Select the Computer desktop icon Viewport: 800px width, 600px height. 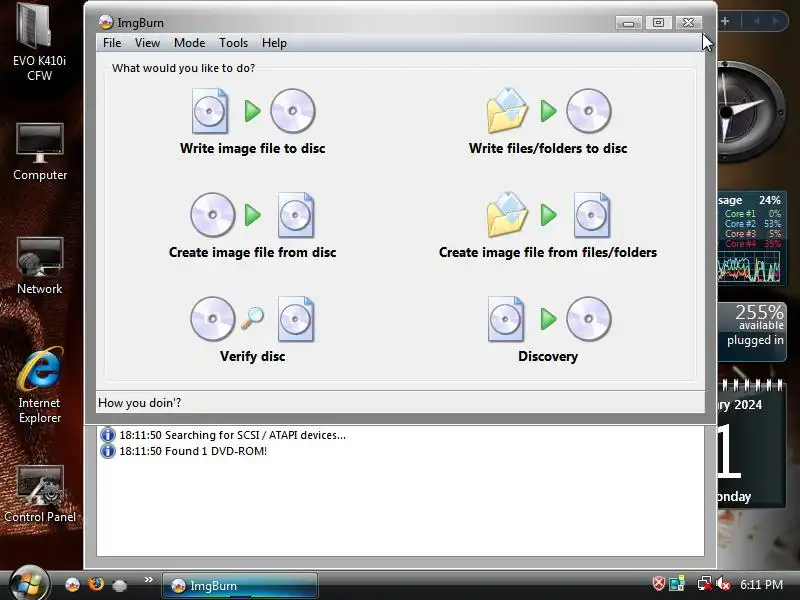[x=40, y=152]
